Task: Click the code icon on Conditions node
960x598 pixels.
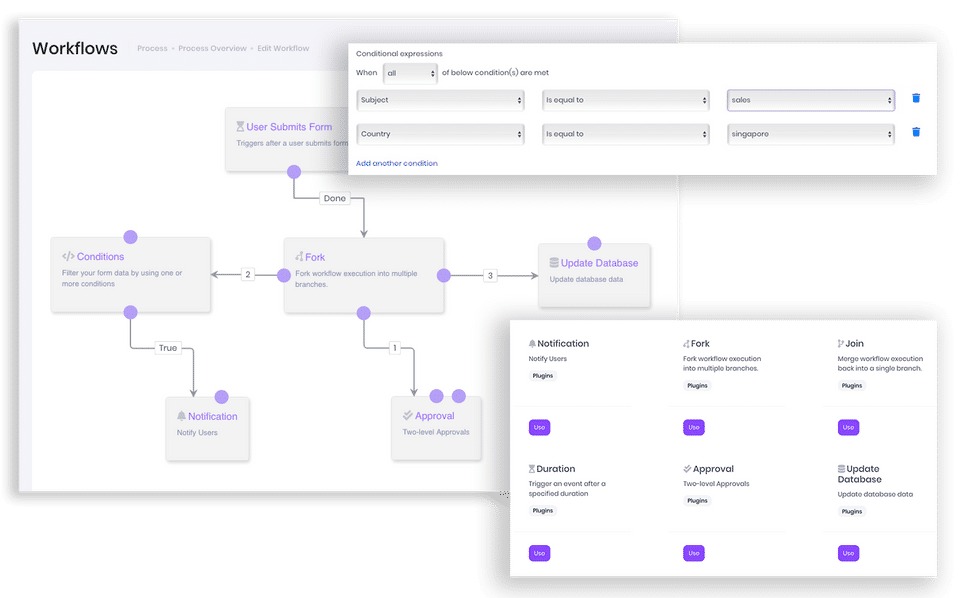Action: coord(68,256)
